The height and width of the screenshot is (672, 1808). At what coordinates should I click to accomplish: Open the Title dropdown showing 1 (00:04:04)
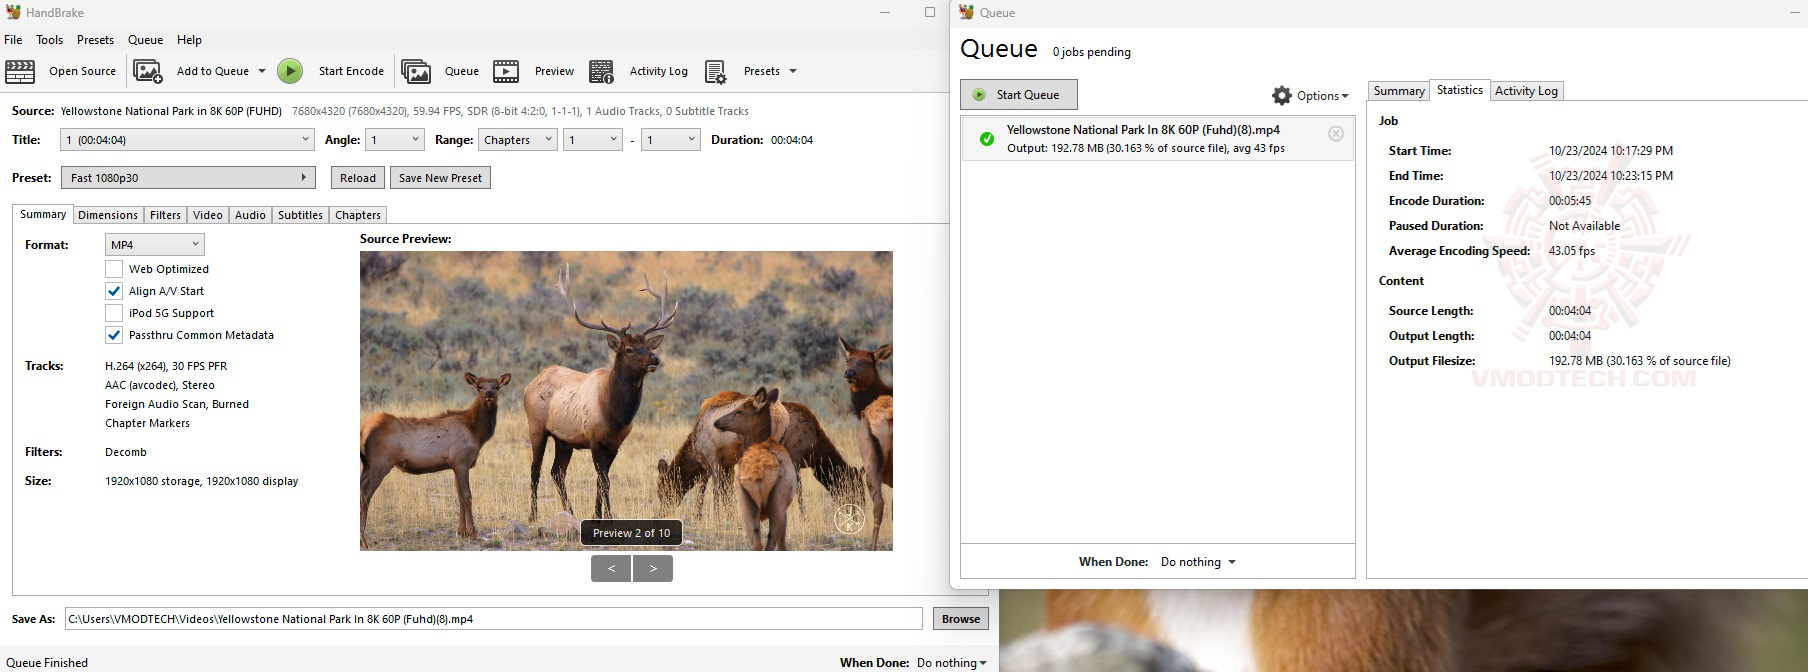[x=188, y=140]
